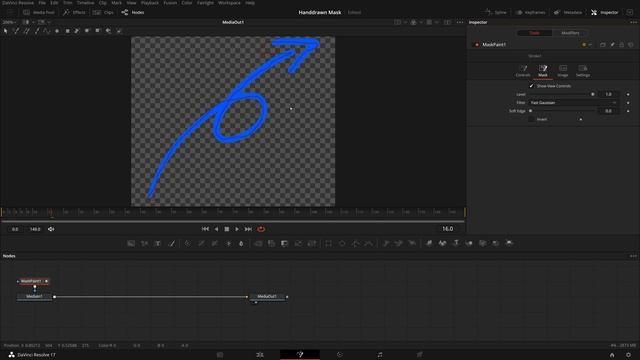Switch to the Edit page
Image resolution: width=640 pixels, height=360 pixels.
[260, 355]
